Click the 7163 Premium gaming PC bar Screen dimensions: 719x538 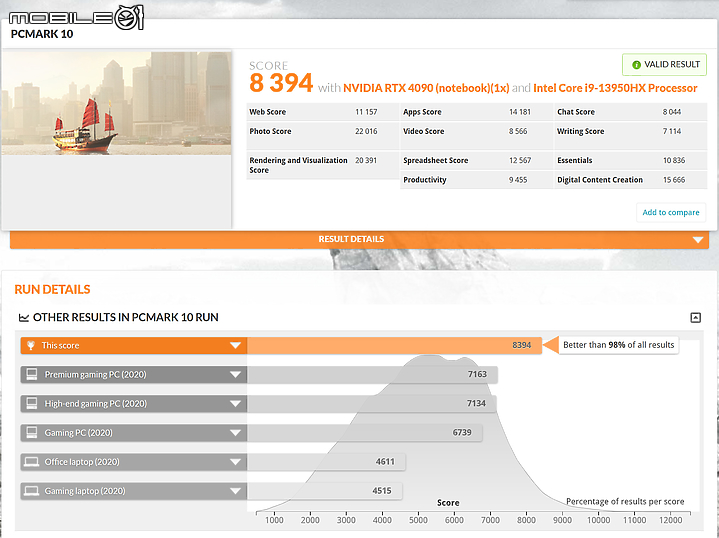pyautogui.click(x=372, y=374)
